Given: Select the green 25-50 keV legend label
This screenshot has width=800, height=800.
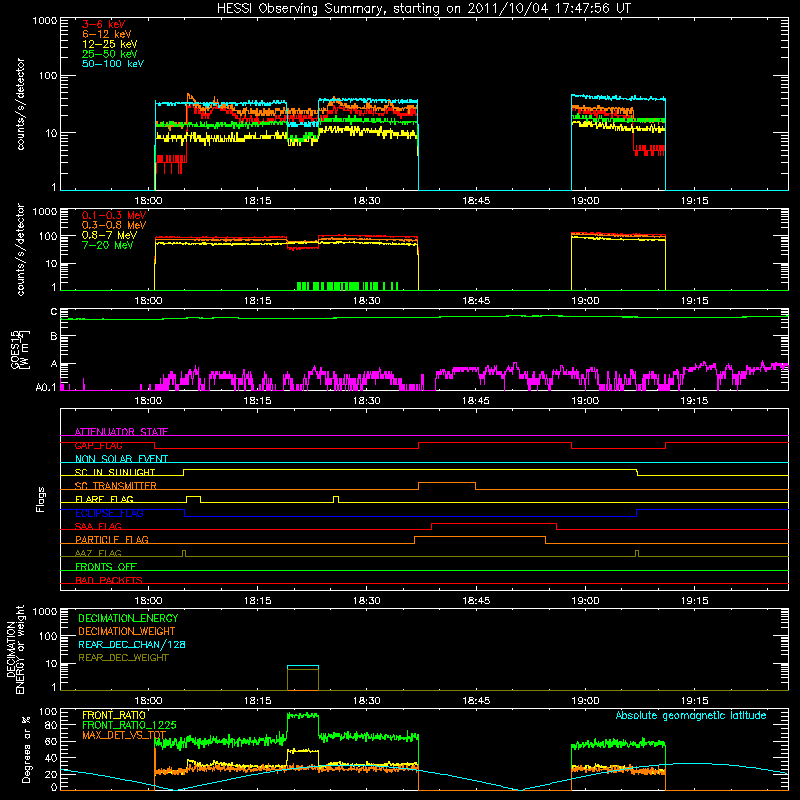Looking at the screenshot, I should pos(109,54).
